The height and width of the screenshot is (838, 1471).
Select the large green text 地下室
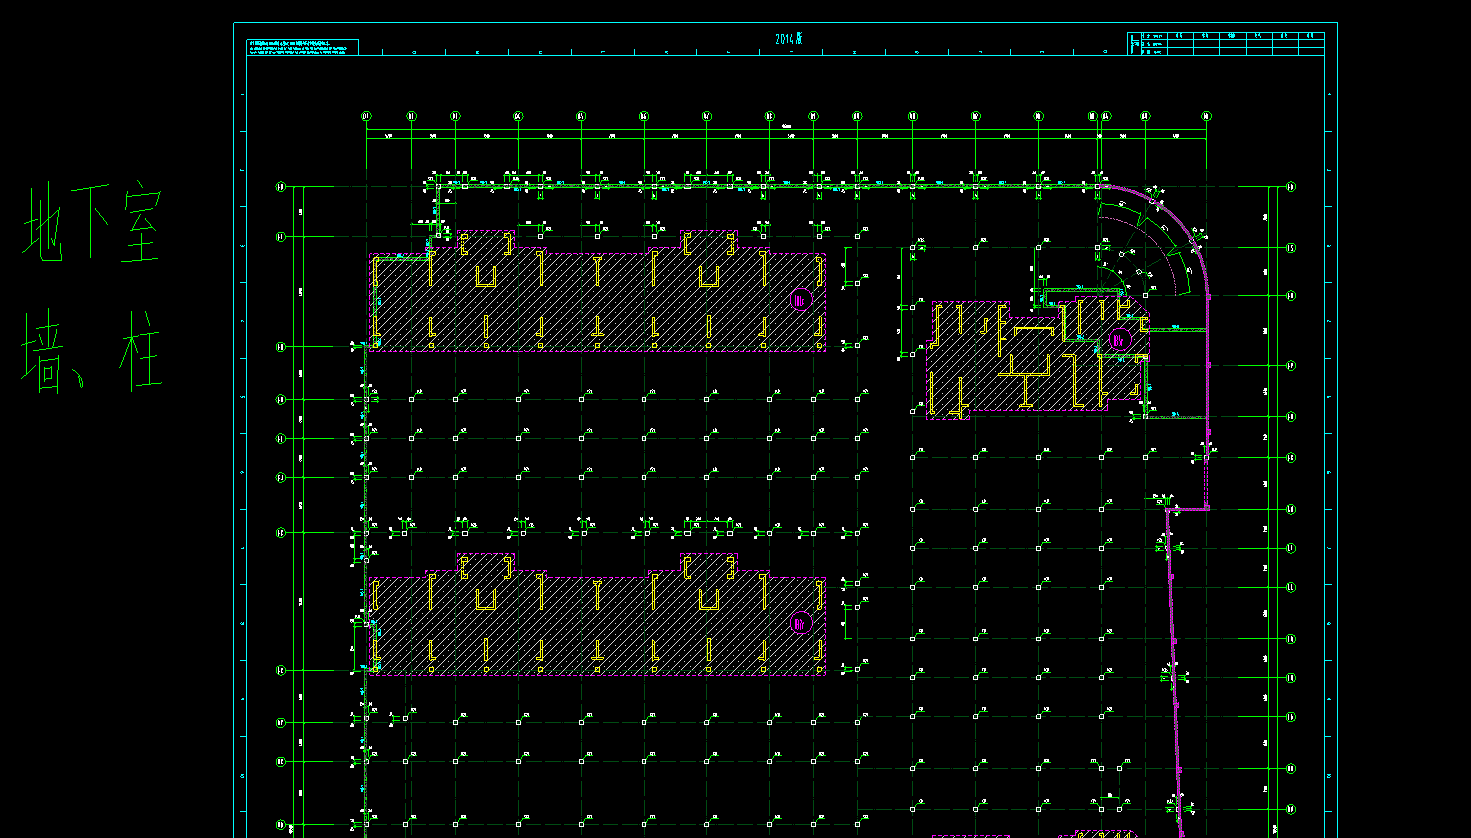[92, 223]
